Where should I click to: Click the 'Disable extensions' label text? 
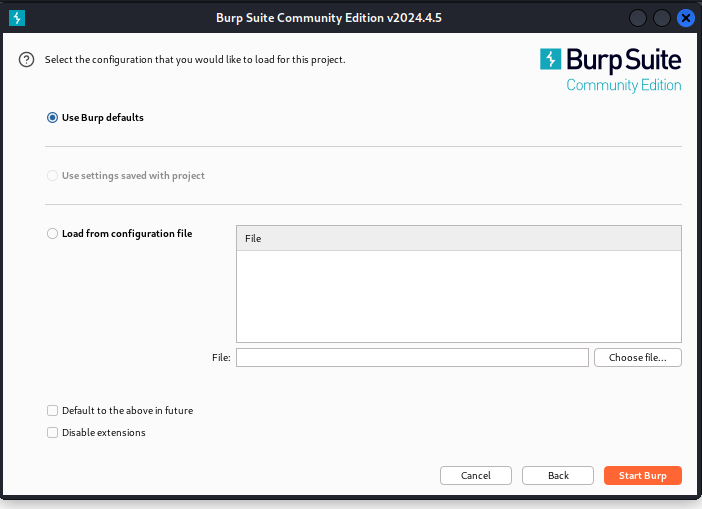(104, 432)
